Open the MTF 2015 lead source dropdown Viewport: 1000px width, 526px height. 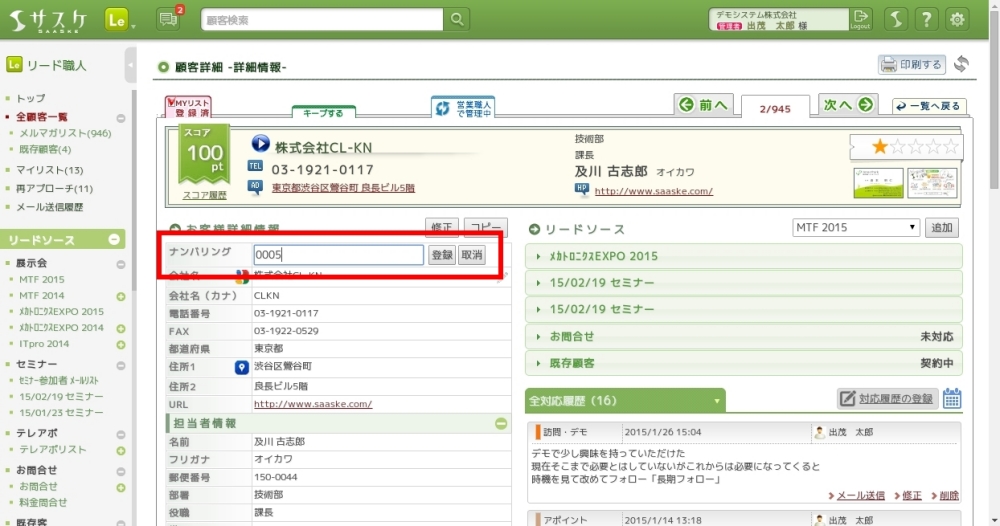pos(855,227)
